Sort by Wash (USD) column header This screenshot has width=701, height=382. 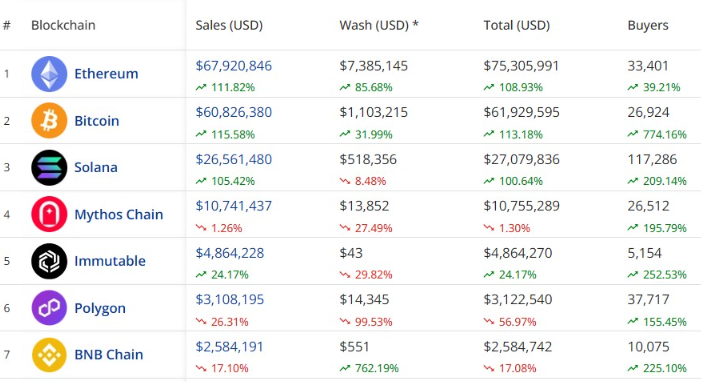tap(379, 25)
